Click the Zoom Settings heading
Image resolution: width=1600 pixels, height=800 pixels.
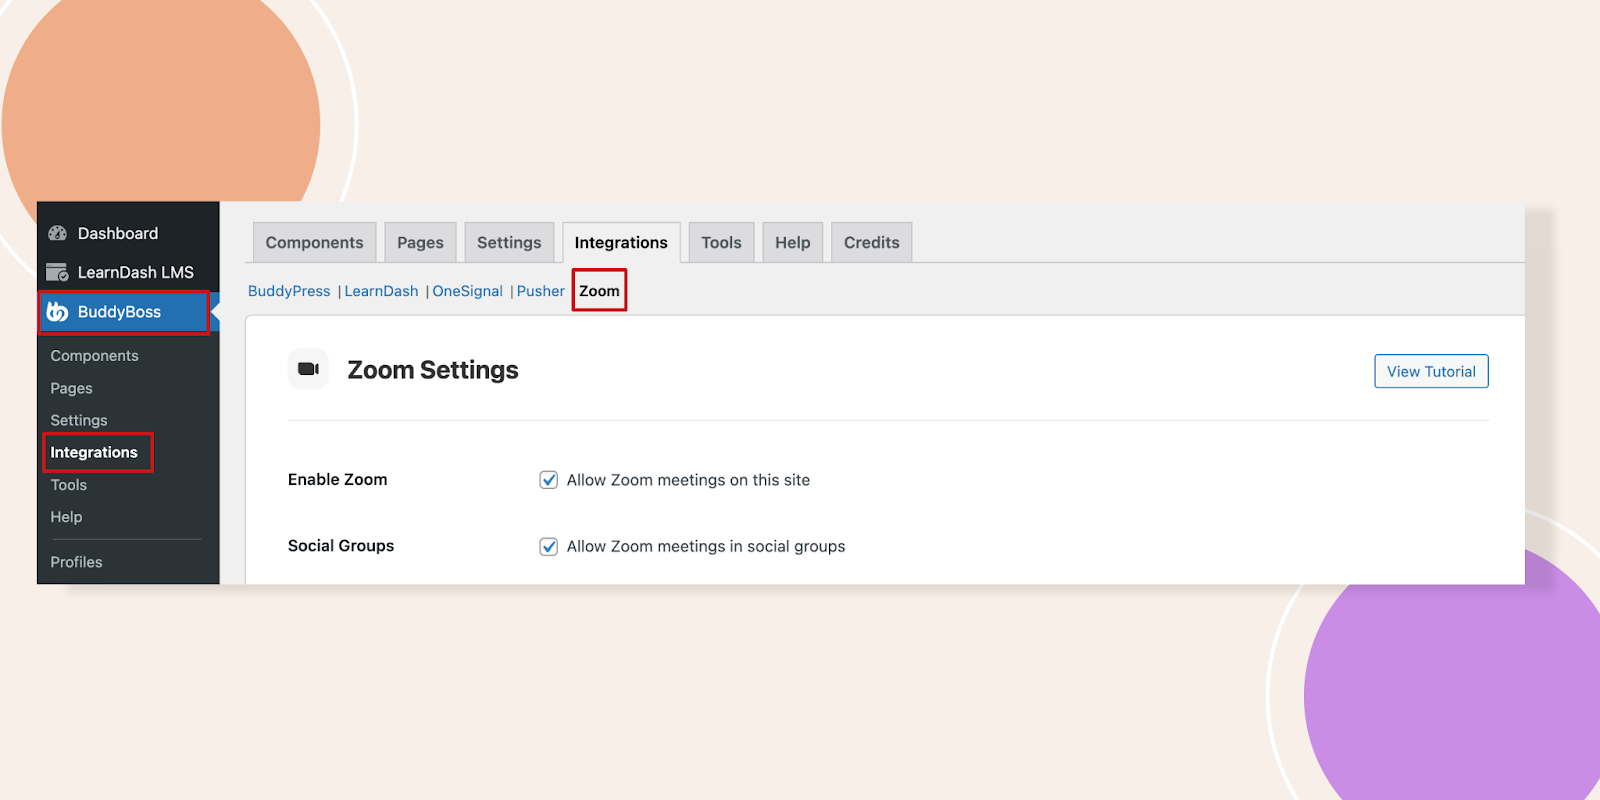point(433,370)
